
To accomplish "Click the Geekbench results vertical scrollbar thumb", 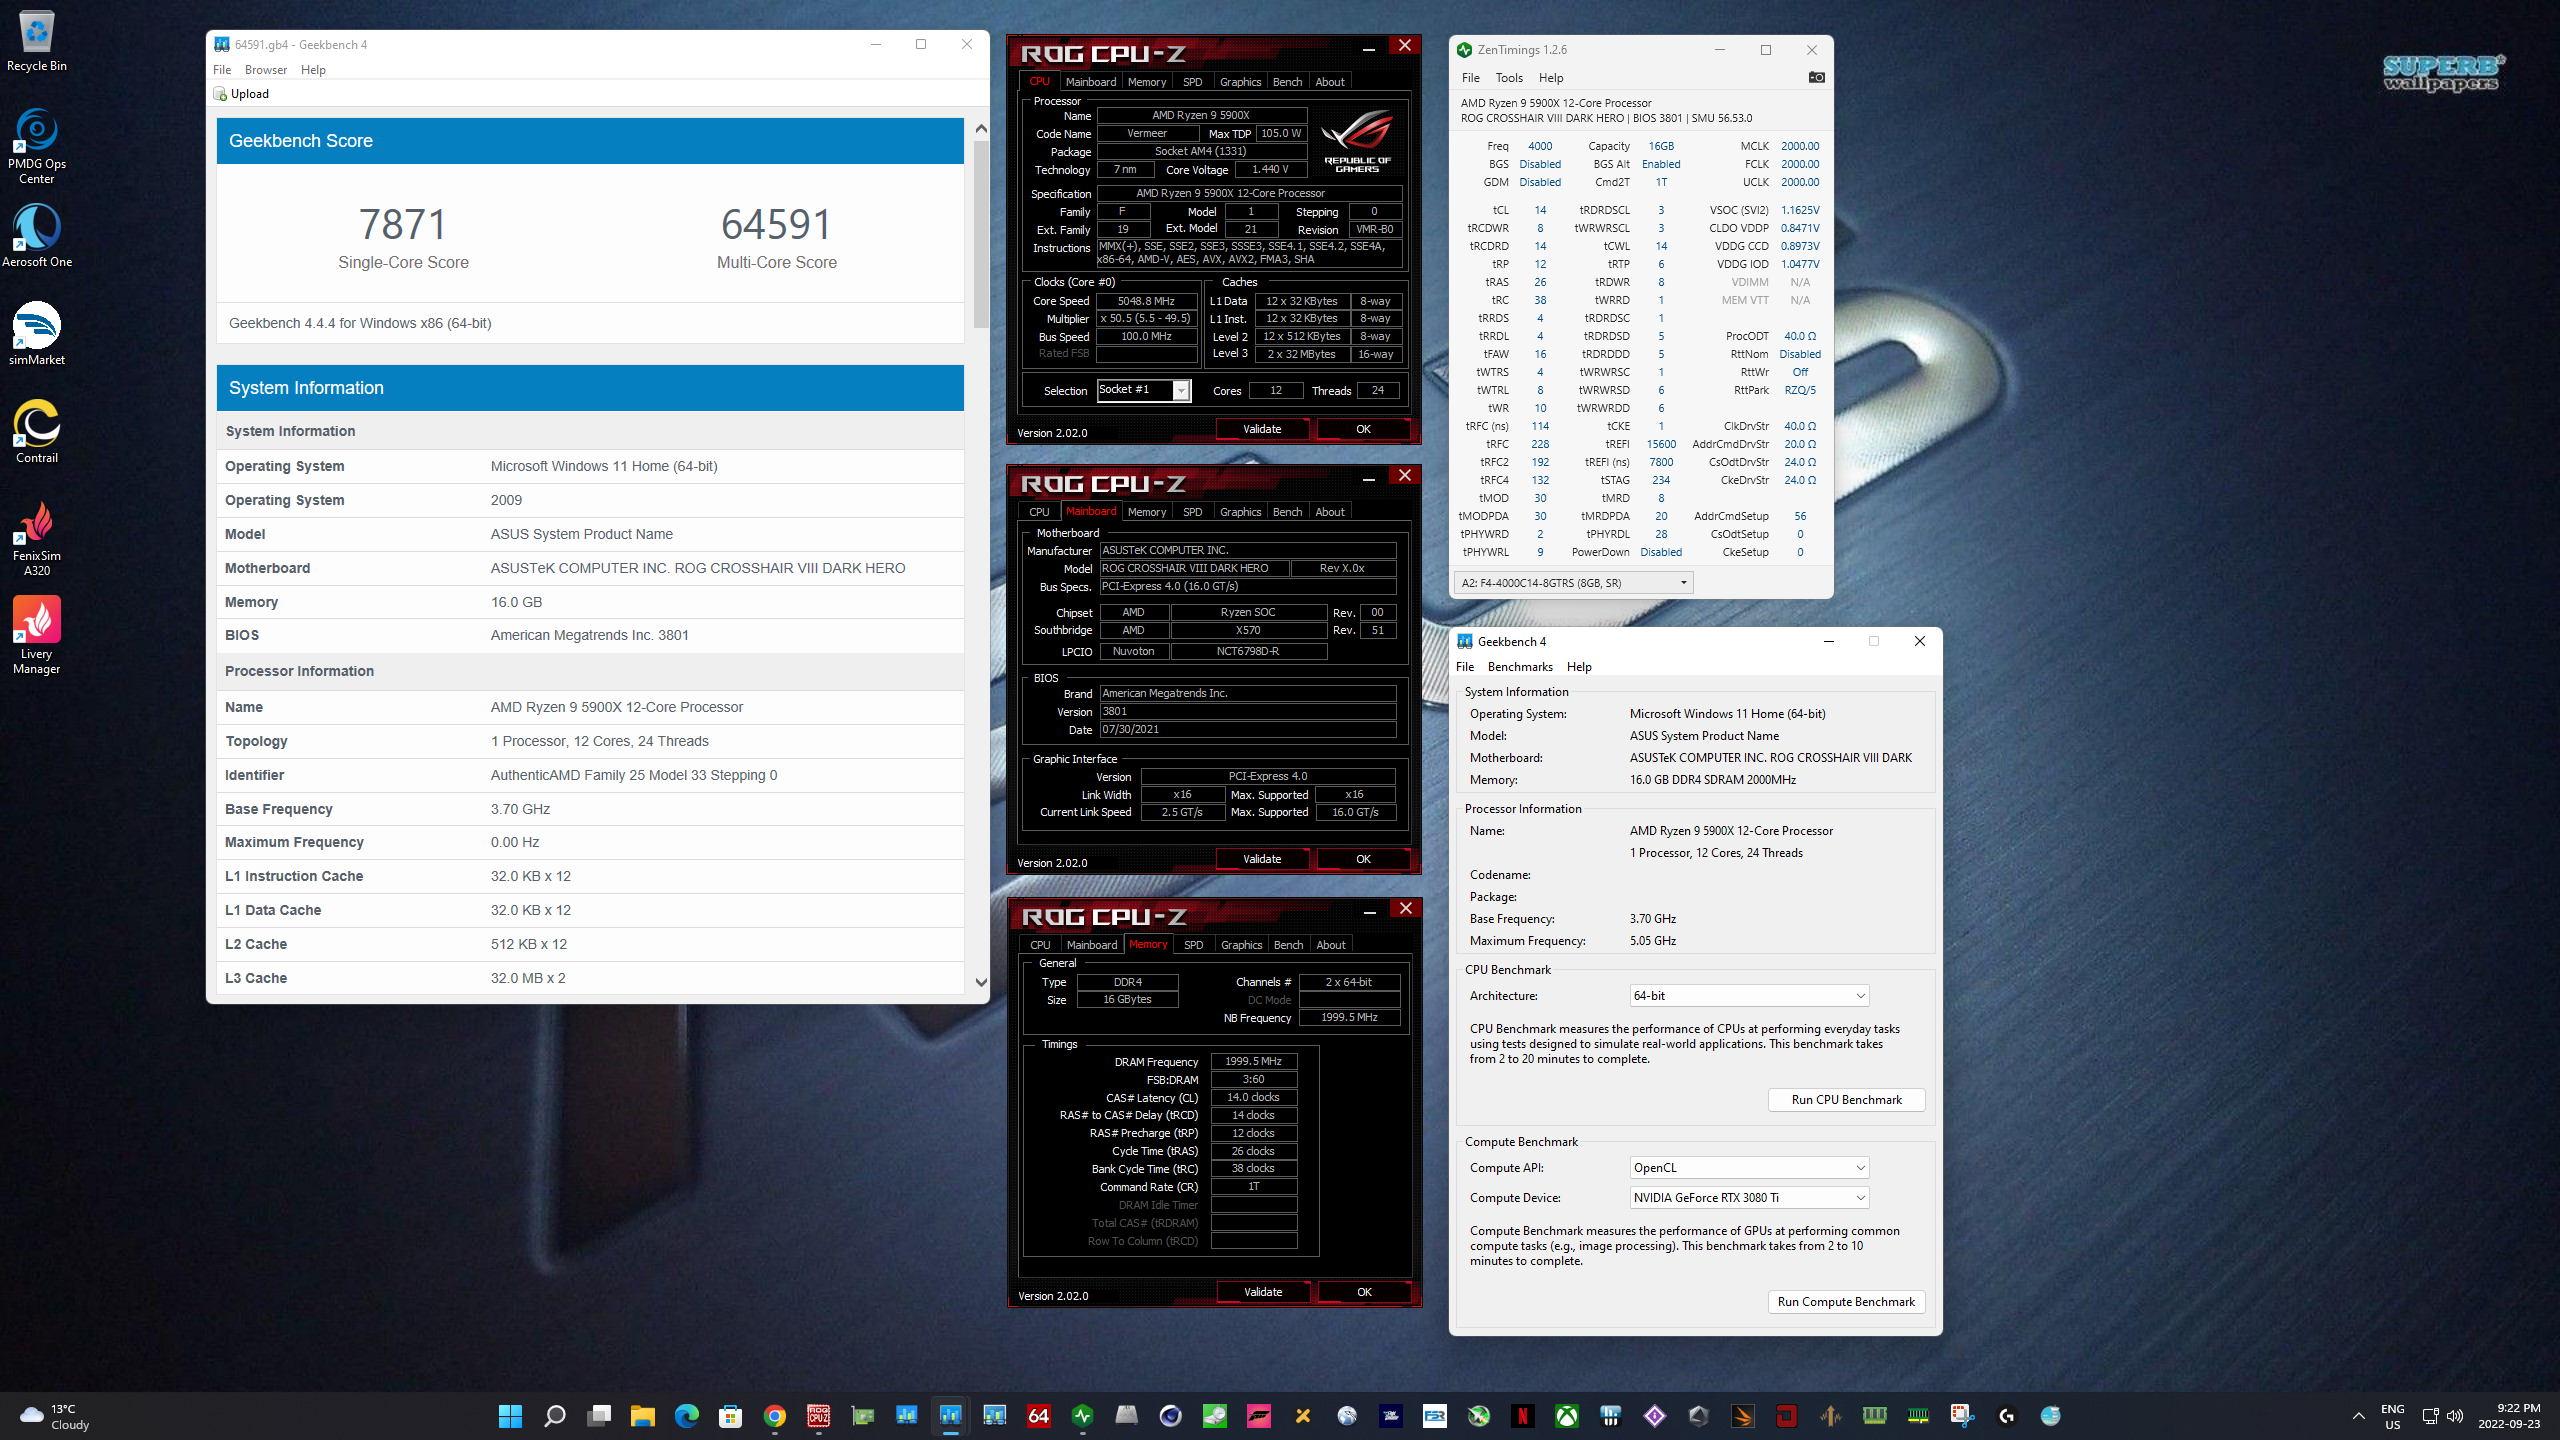I will pos(981,234).
